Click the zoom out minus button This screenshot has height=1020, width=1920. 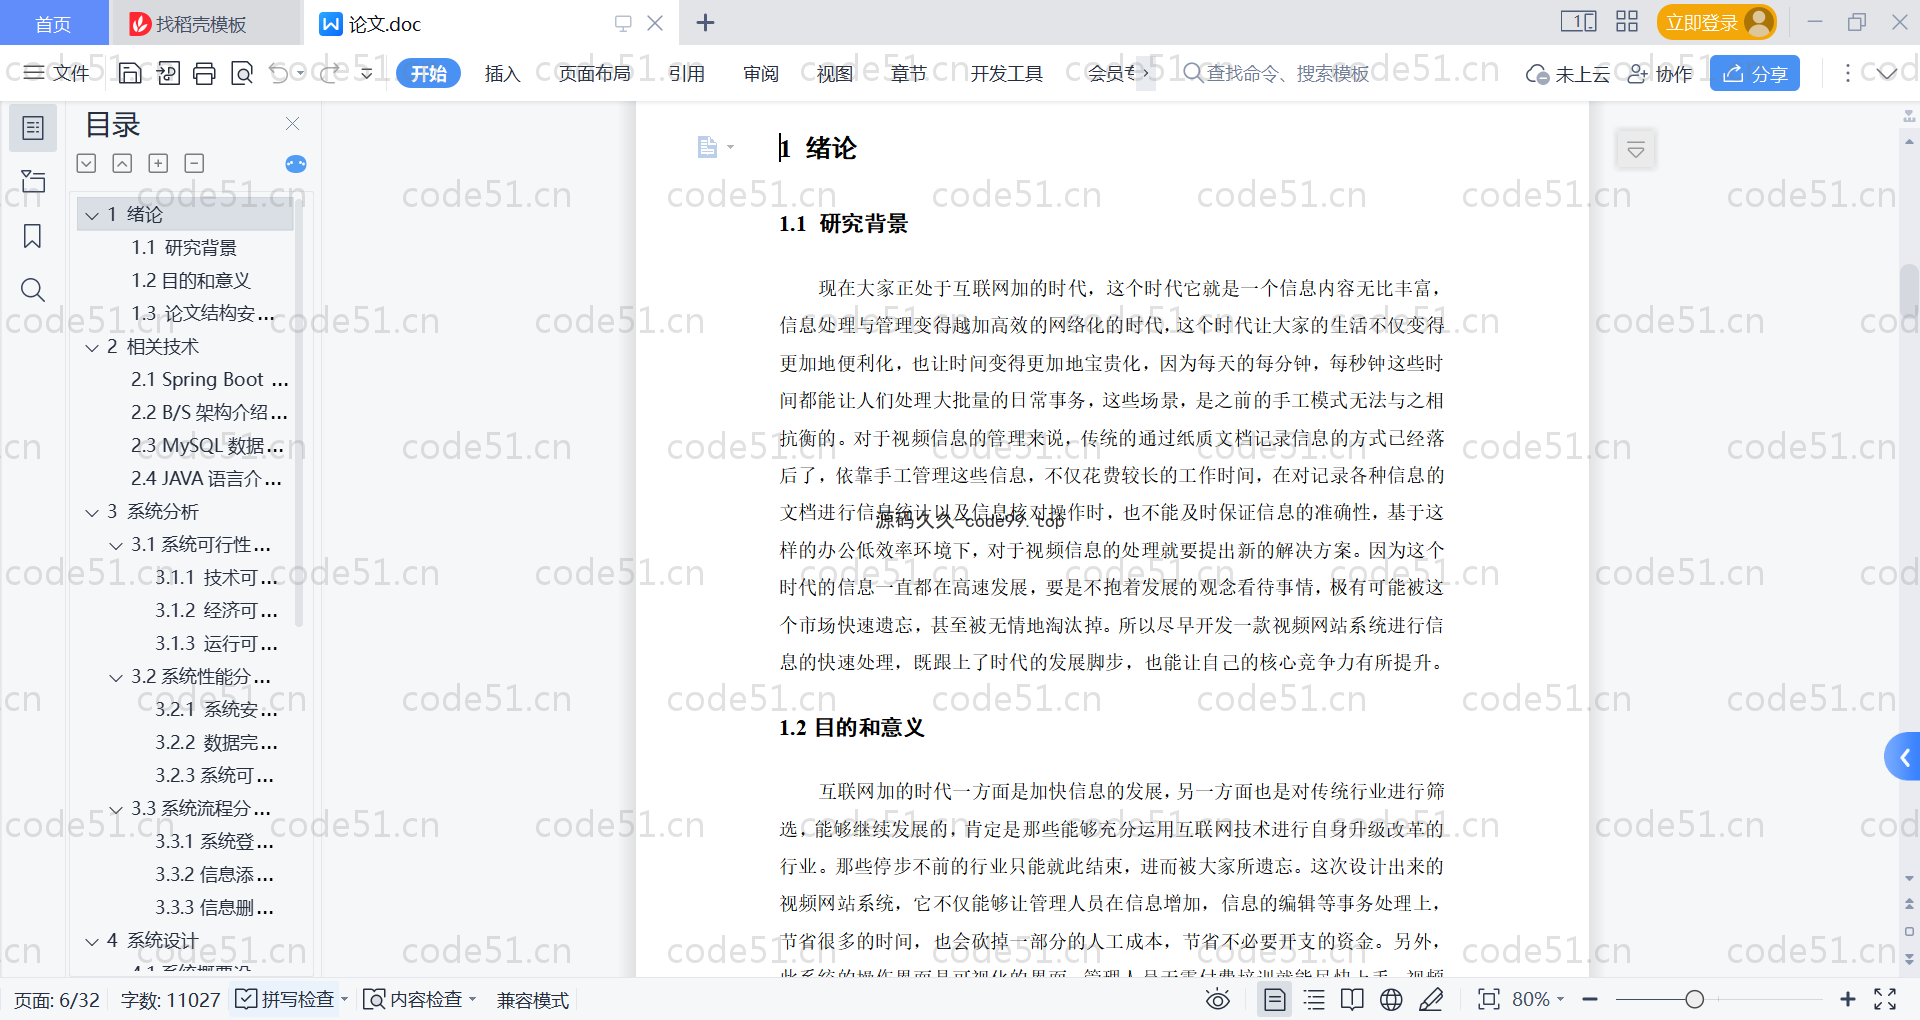[x=1590, y=999]
